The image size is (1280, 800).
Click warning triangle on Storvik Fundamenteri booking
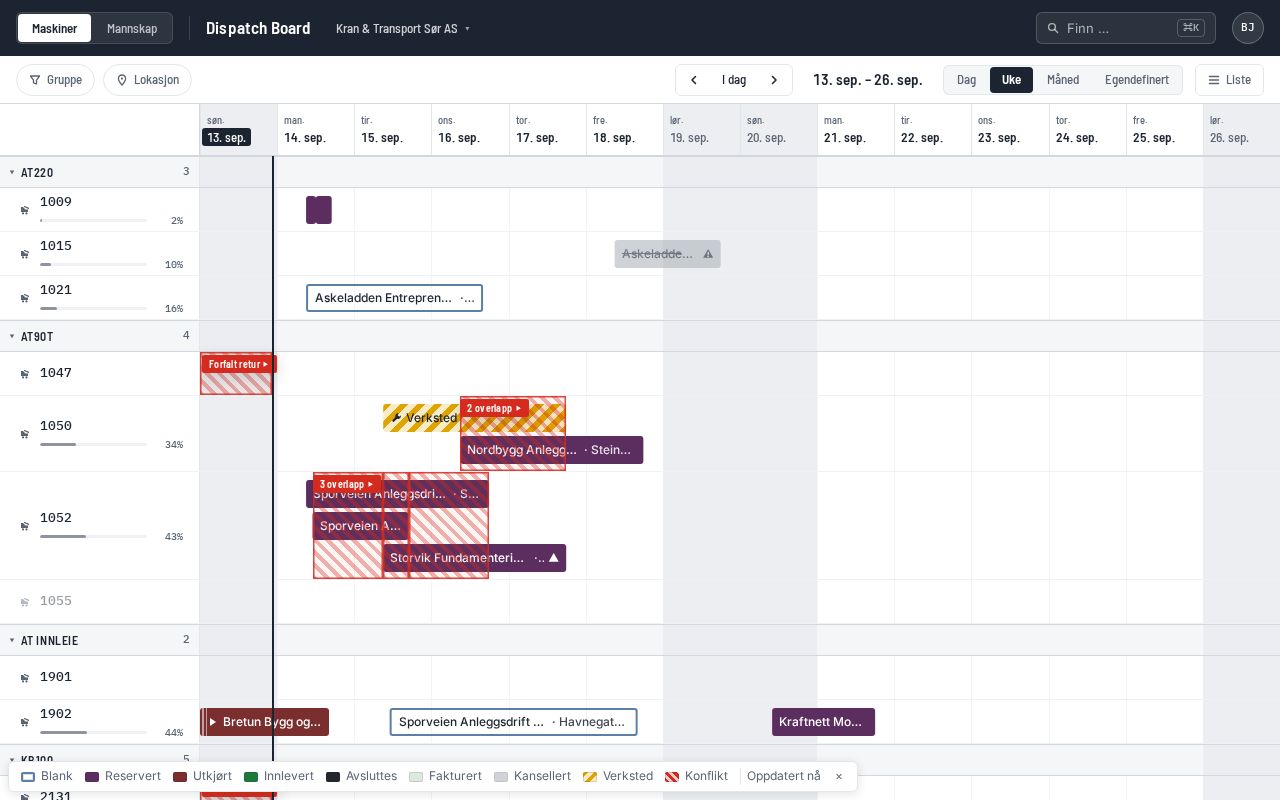pyautogui.click(x=553, y=558)
